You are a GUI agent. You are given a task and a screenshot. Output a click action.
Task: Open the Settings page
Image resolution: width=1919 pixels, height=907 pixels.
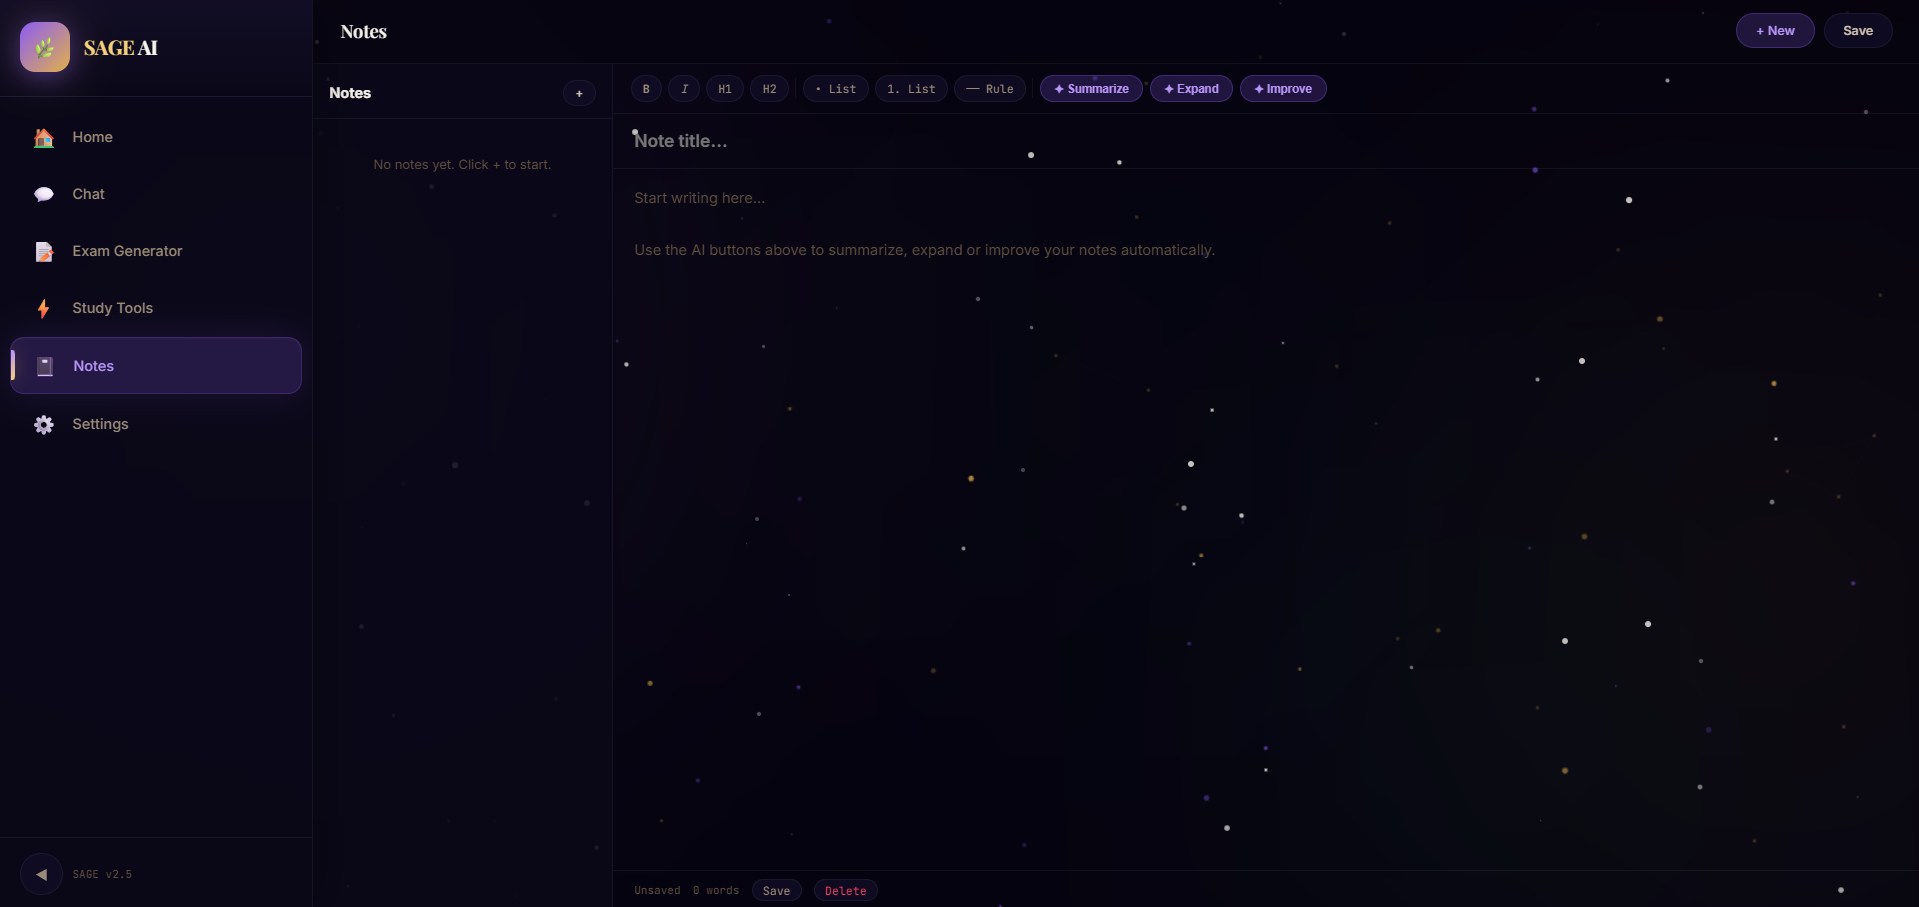[x=156, y=424]
